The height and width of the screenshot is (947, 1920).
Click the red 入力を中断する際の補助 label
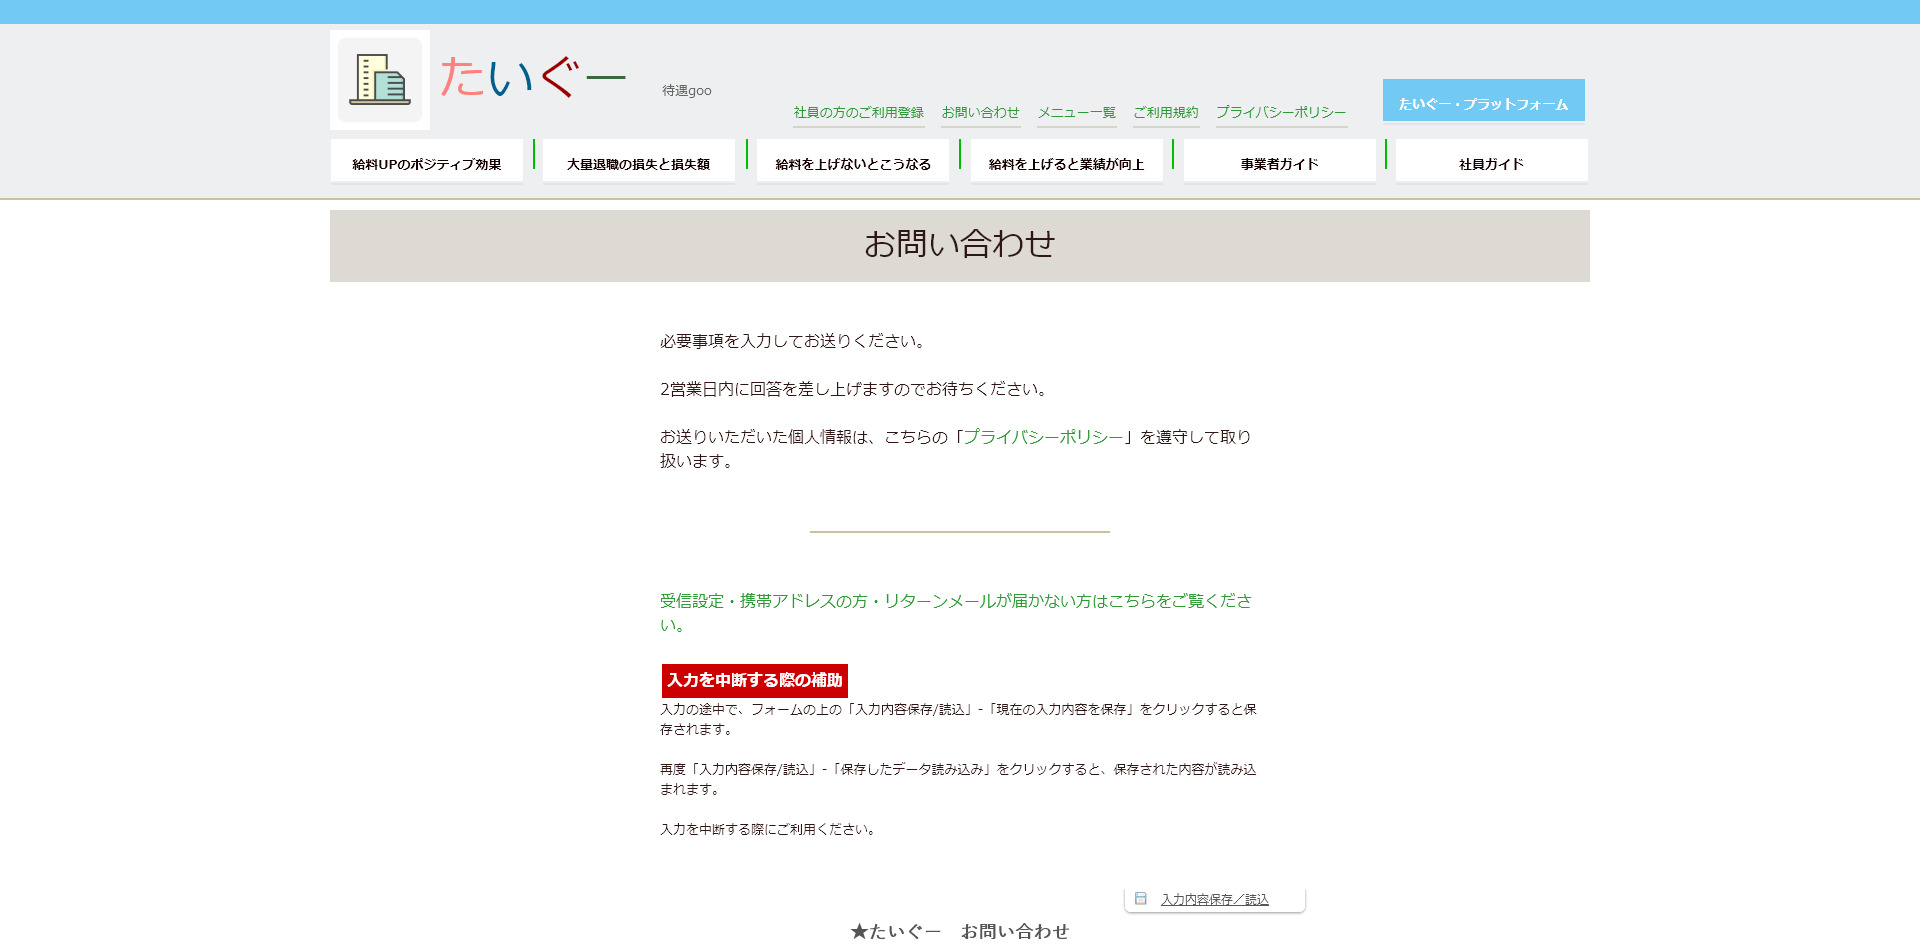(755, 681)
